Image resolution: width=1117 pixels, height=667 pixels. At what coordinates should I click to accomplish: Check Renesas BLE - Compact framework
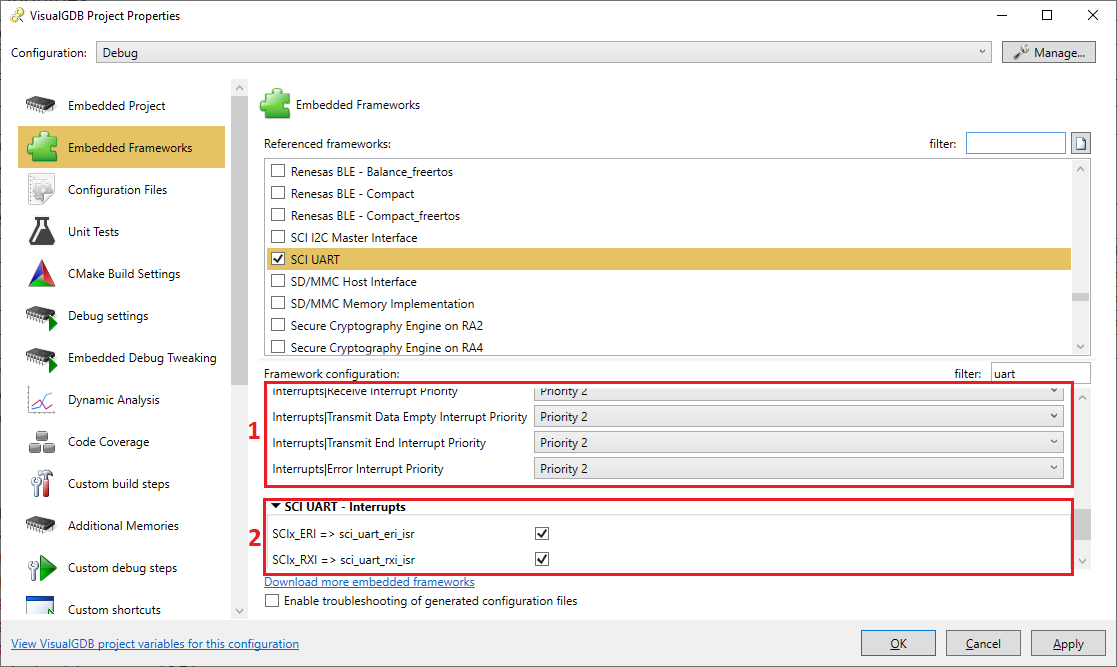coord(278,193)
